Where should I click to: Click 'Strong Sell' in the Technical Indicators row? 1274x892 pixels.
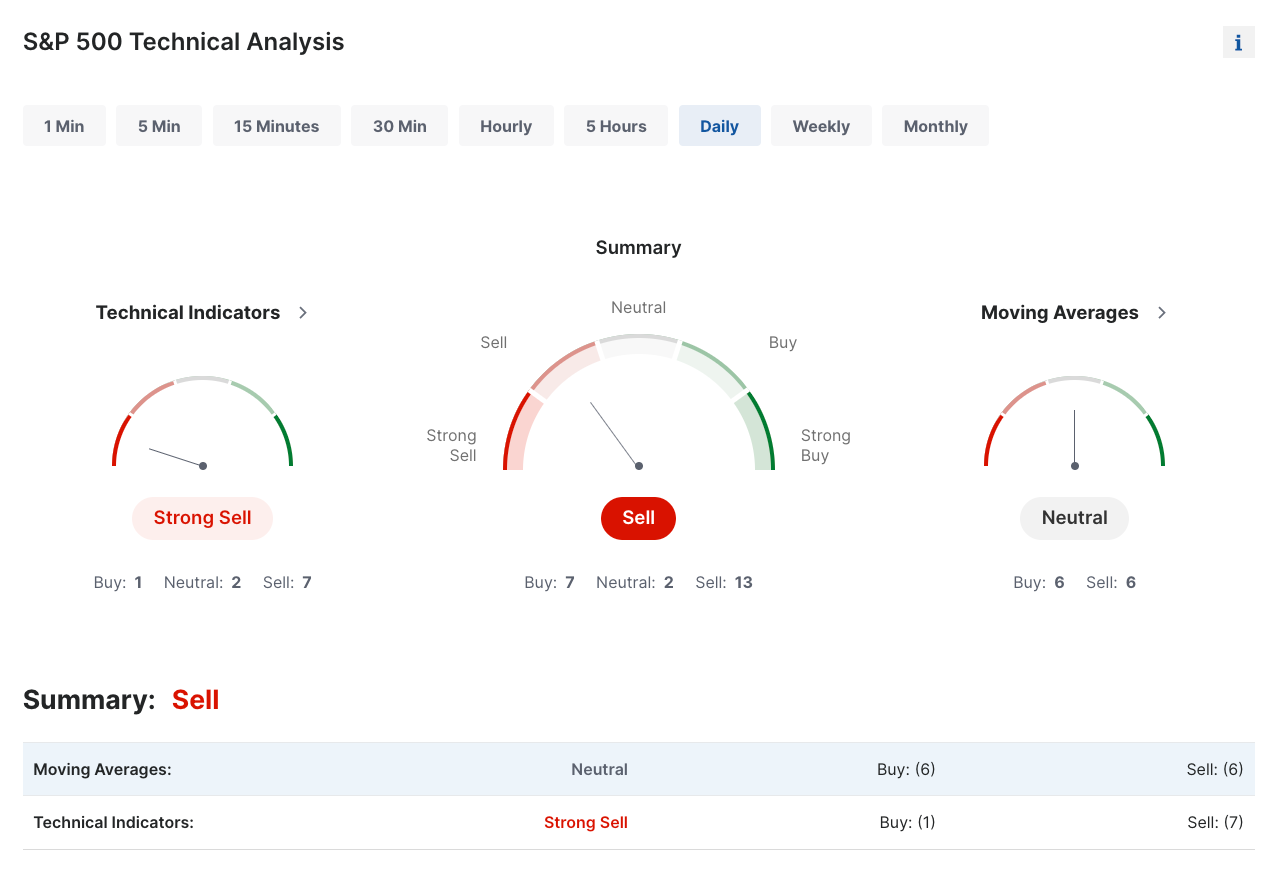tap(586, 823)
